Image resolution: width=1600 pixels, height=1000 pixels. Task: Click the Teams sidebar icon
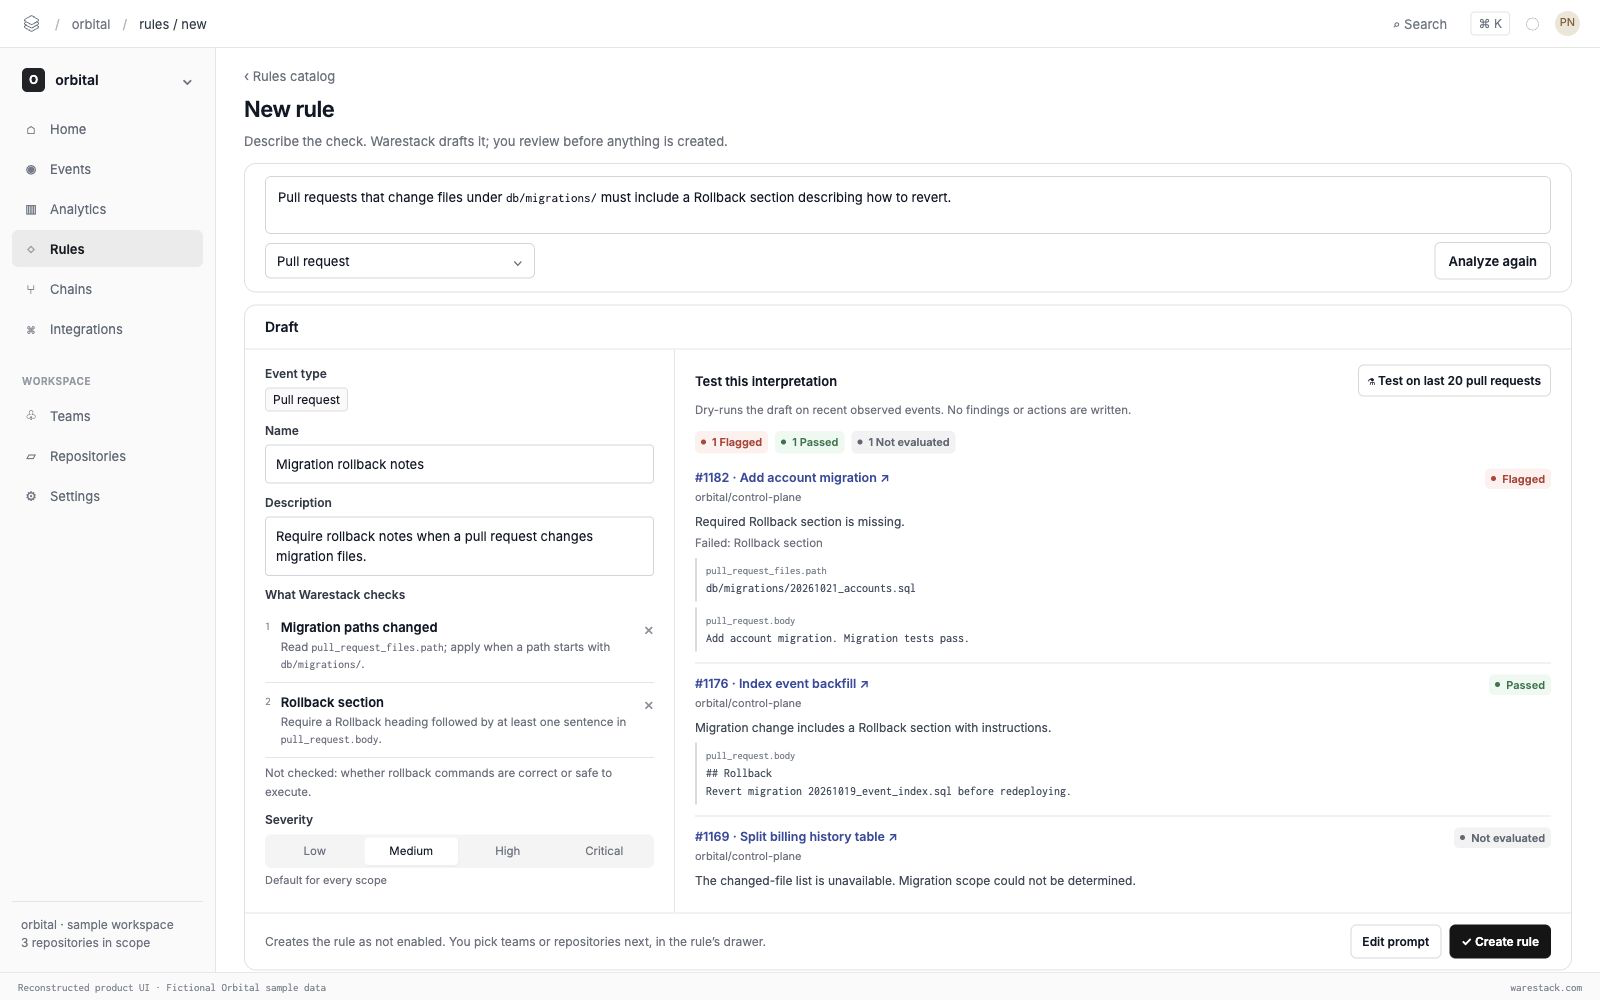click(31, 416)
